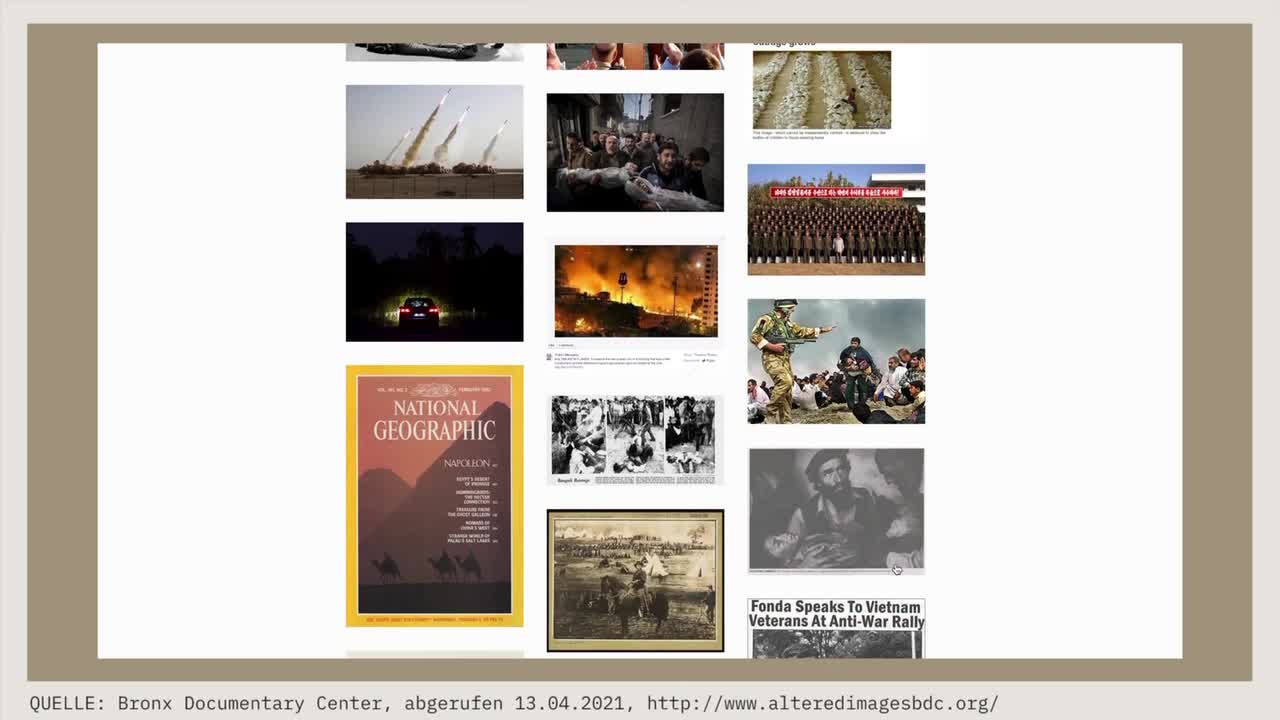Open the Fonda Speaks To Vietnam Veterans clipping
Viewport: 1280px width, 720px height.
pos(836,628)
